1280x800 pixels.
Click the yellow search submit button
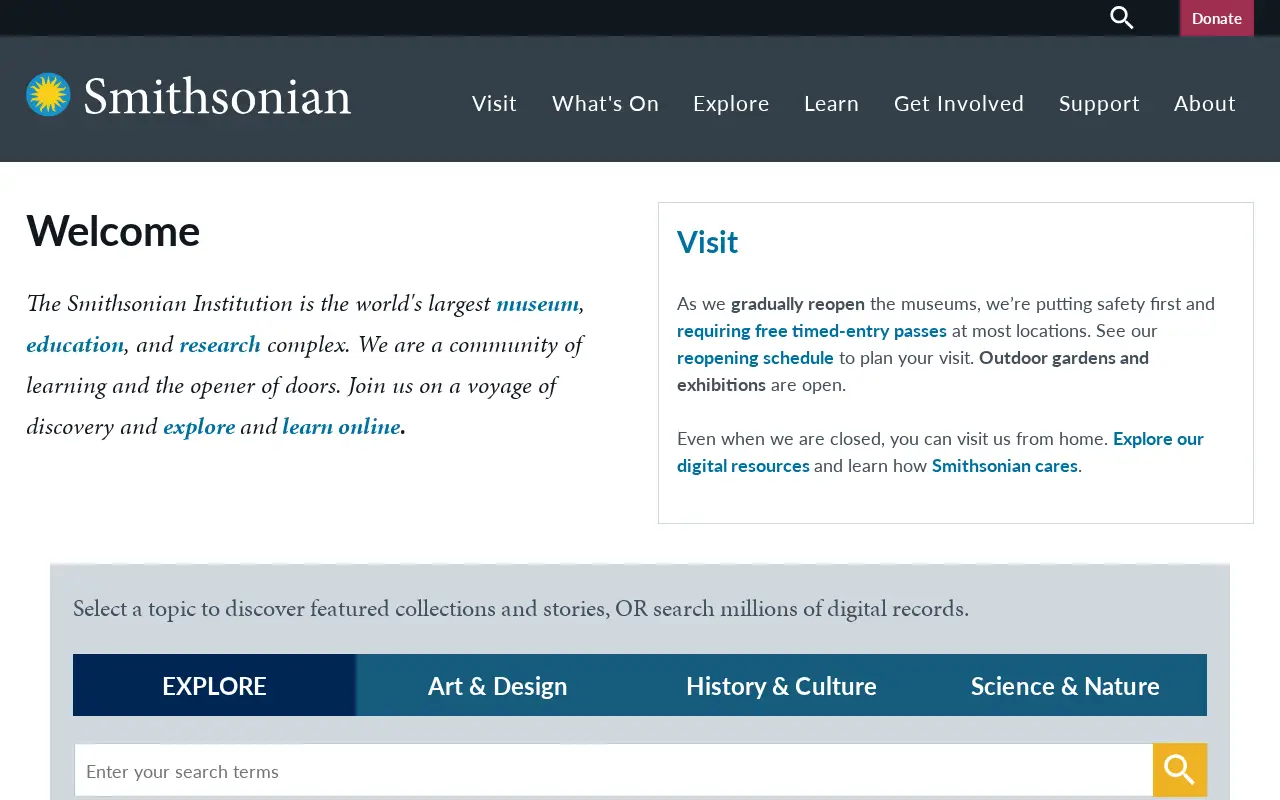tap(1180, 770)
